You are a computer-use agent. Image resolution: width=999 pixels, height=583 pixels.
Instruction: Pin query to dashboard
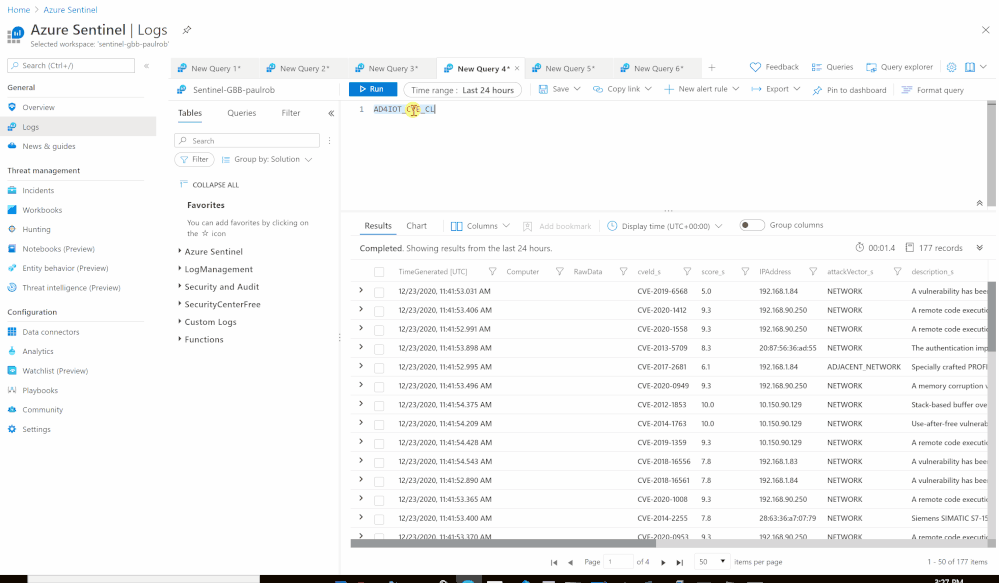849,90
